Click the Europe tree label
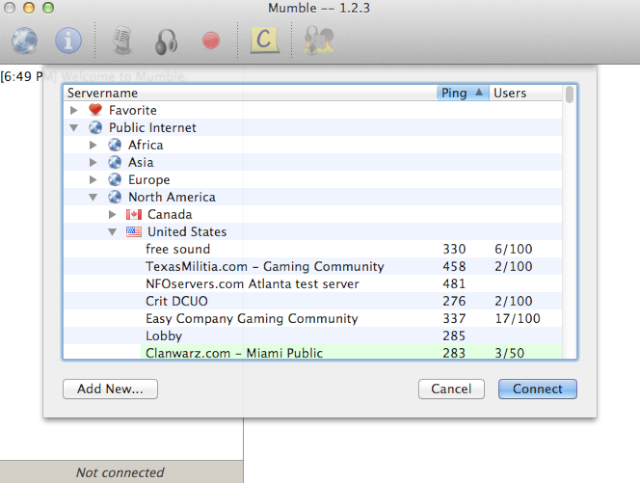Viewport: 640px width, 483px height. [x=149, y=180]
